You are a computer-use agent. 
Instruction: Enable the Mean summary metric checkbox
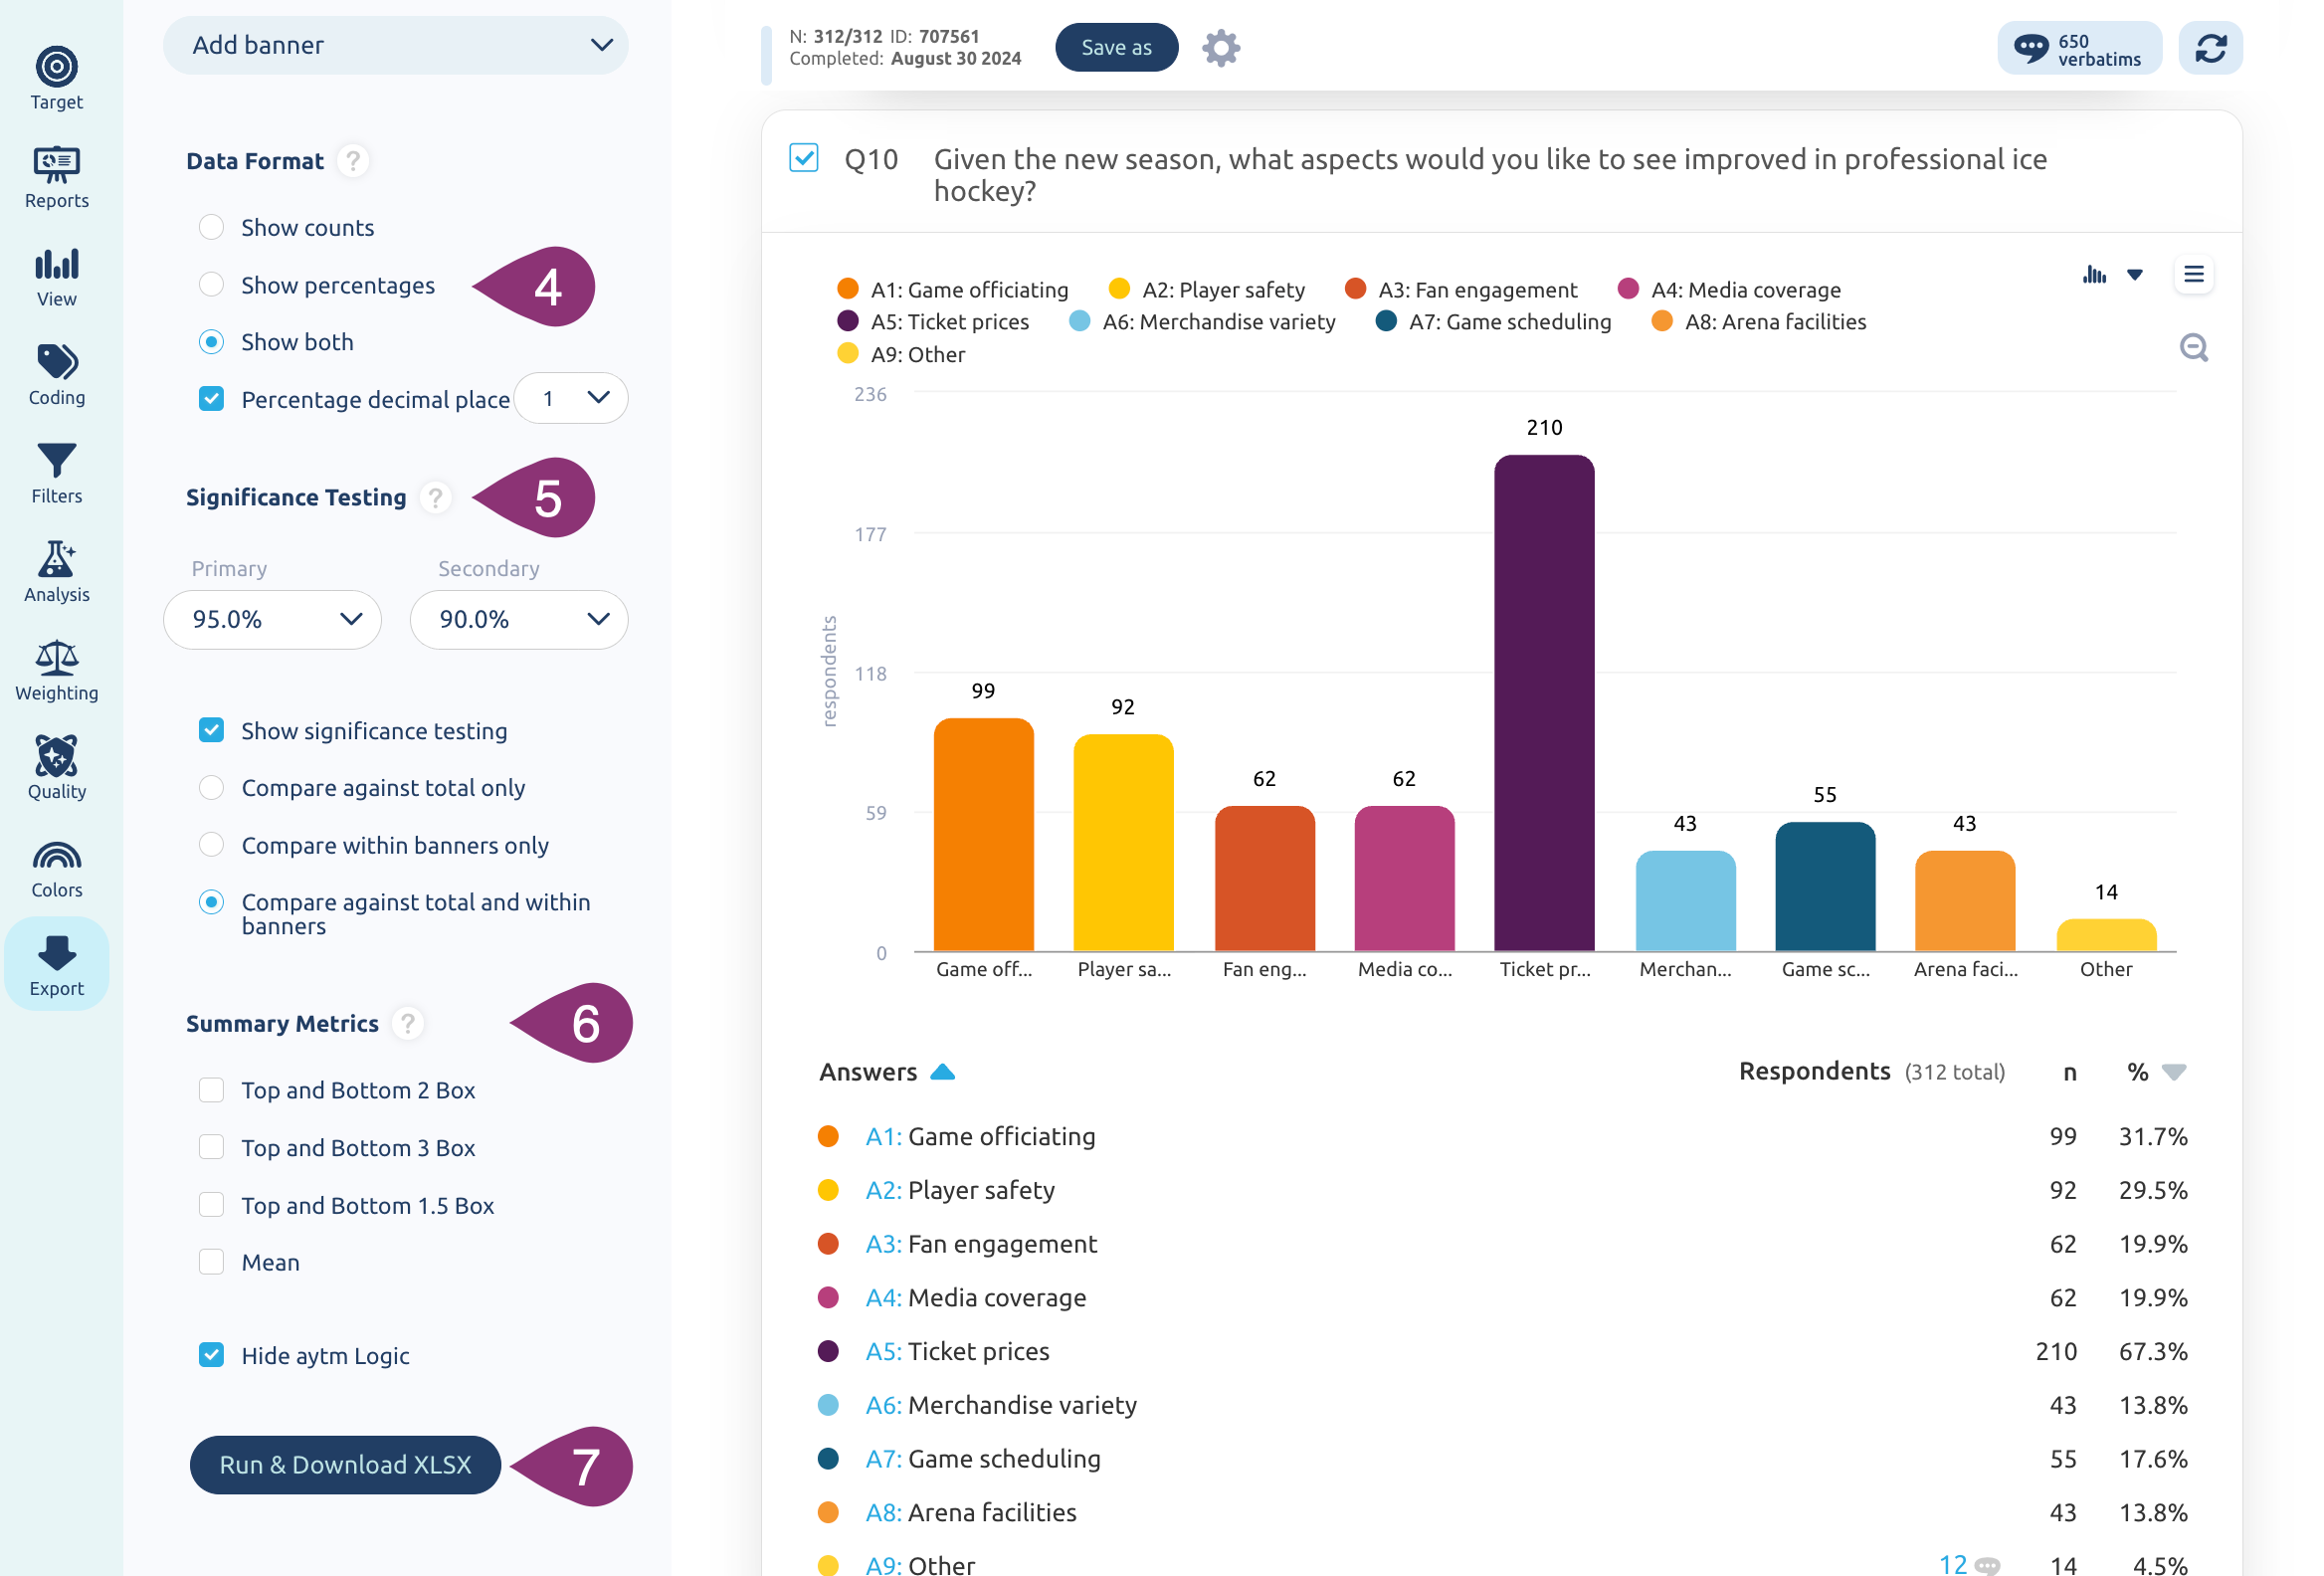point(211,1262)
